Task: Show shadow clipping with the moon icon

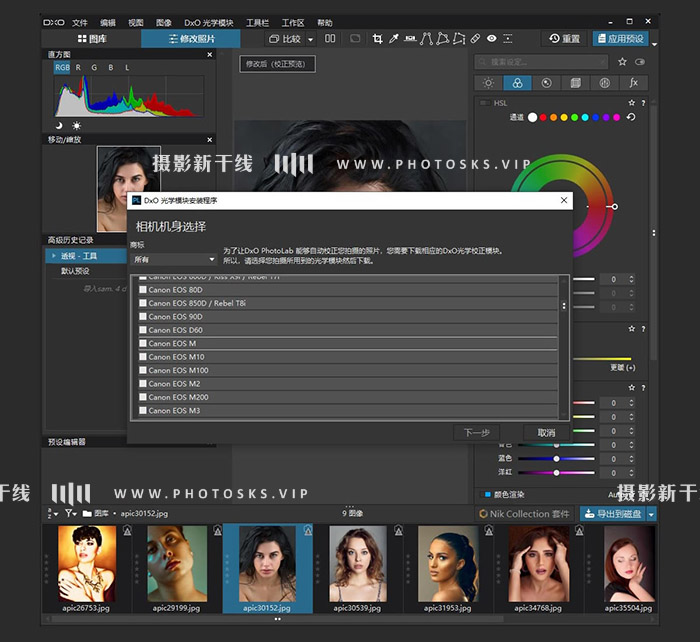Action: coord(59,125)
